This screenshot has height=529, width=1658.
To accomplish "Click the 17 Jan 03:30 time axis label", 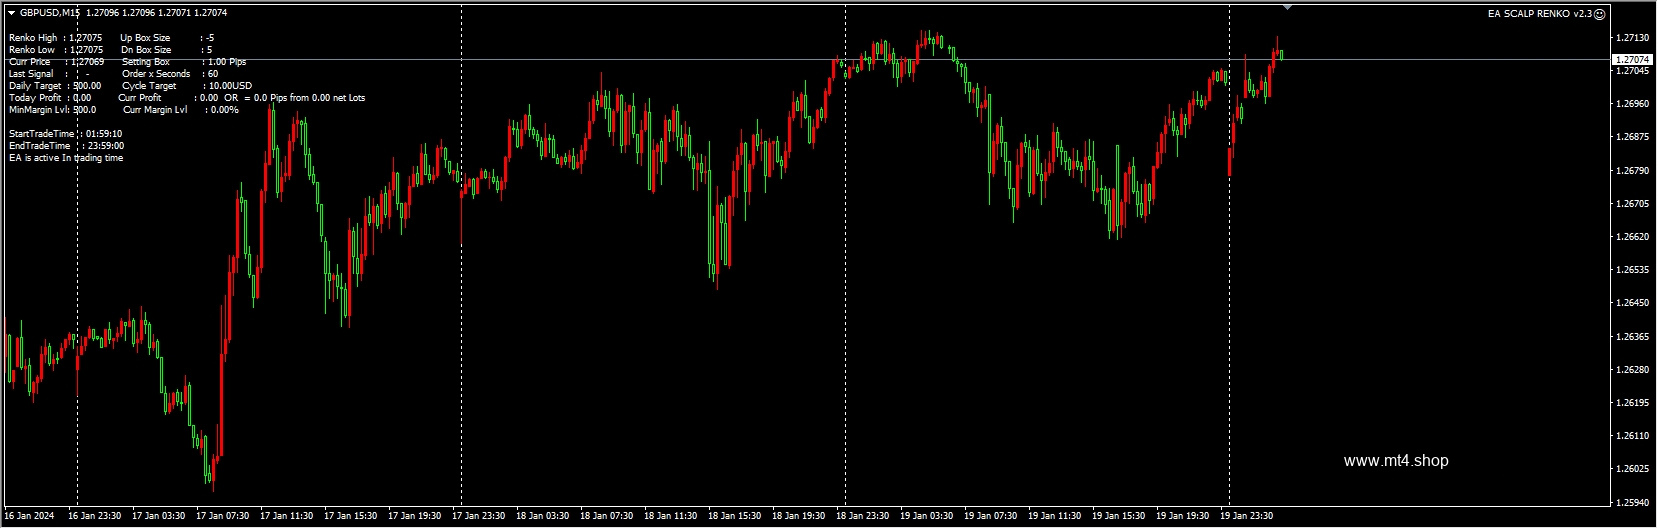I will pyautogui.click(x=158, y=516).
